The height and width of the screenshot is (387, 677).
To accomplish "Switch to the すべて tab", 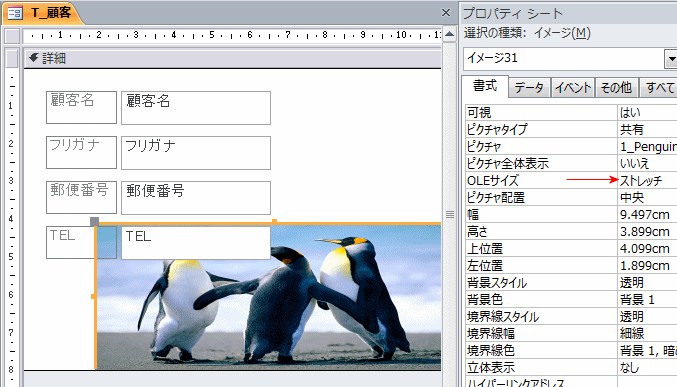I will tap(659, 88).
